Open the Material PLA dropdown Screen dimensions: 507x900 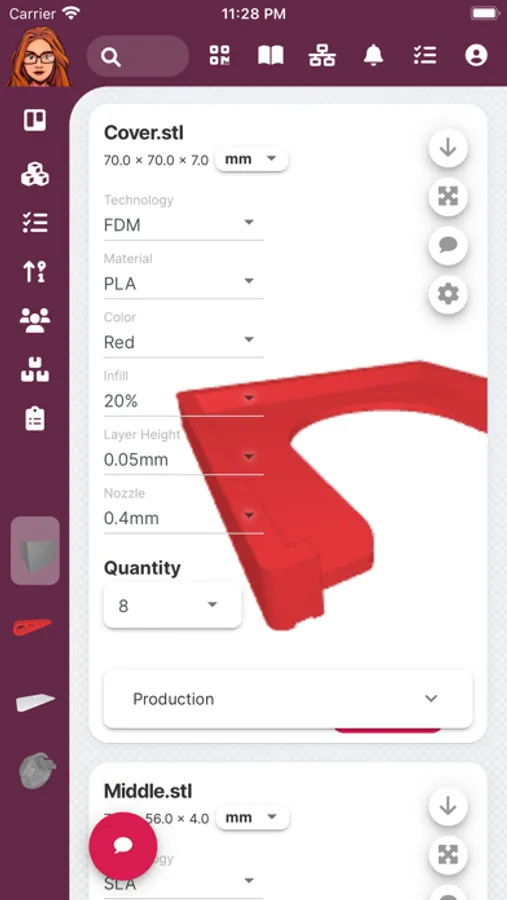pos(183,284)
